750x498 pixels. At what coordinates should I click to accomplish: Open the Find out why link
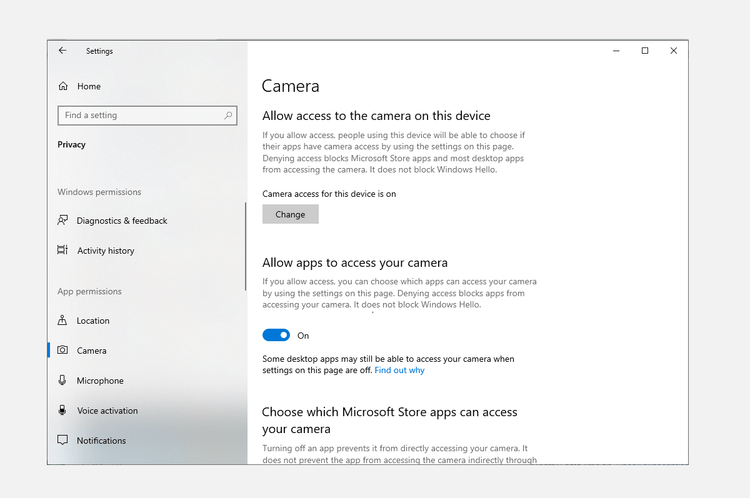pos(399,370)
